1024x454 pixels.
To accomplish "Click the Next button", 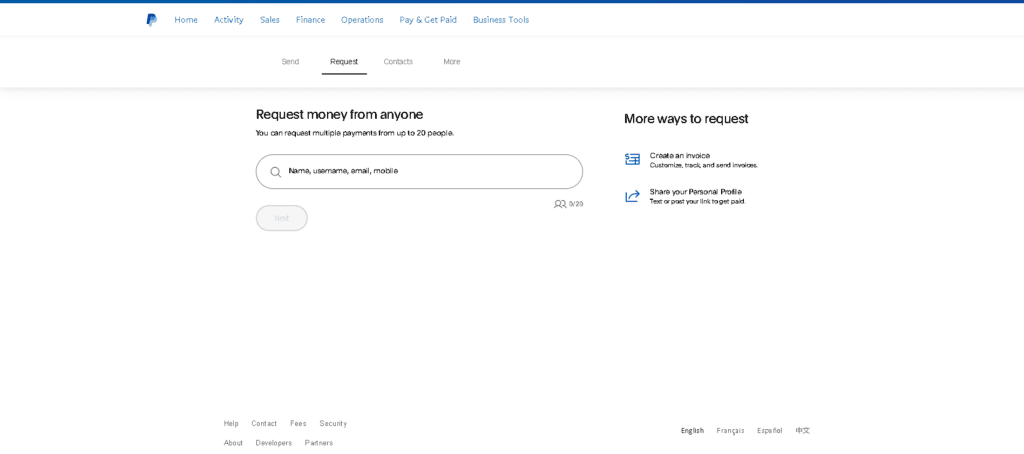I will [281, 218].
